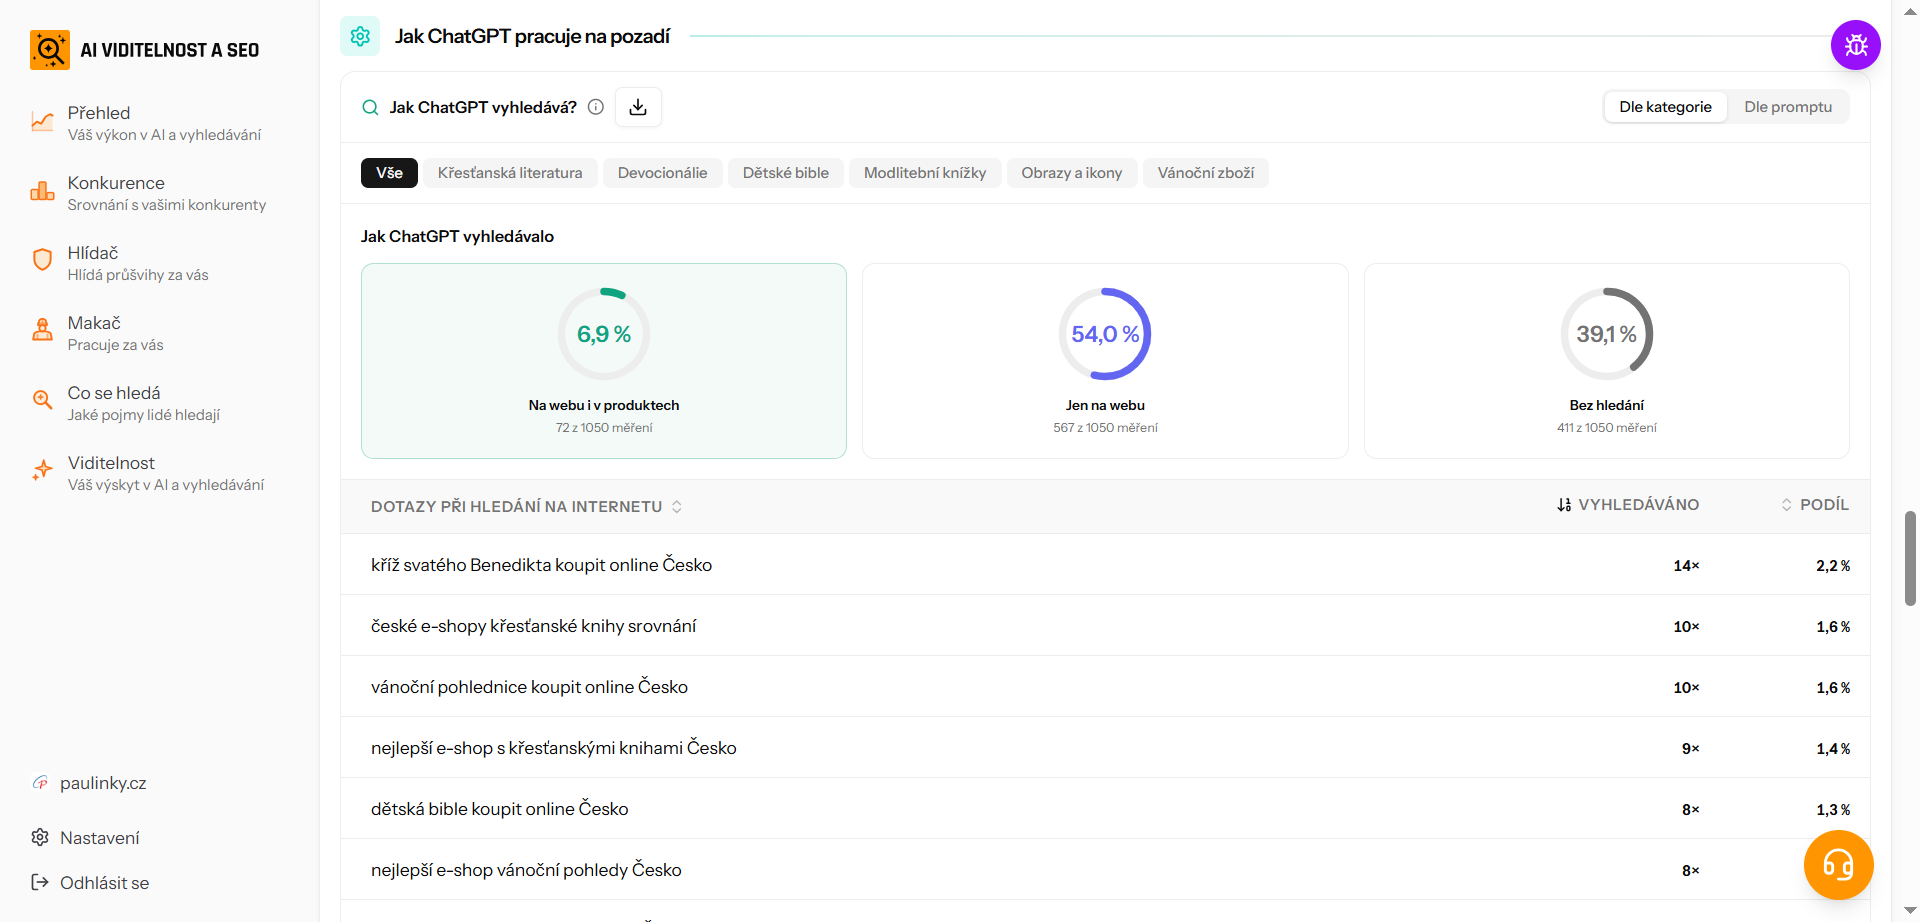The height and width of the screenshot is (922, 1920).
Task: Click query dětská bible koupit online Česko
Action: click(499, 809)
